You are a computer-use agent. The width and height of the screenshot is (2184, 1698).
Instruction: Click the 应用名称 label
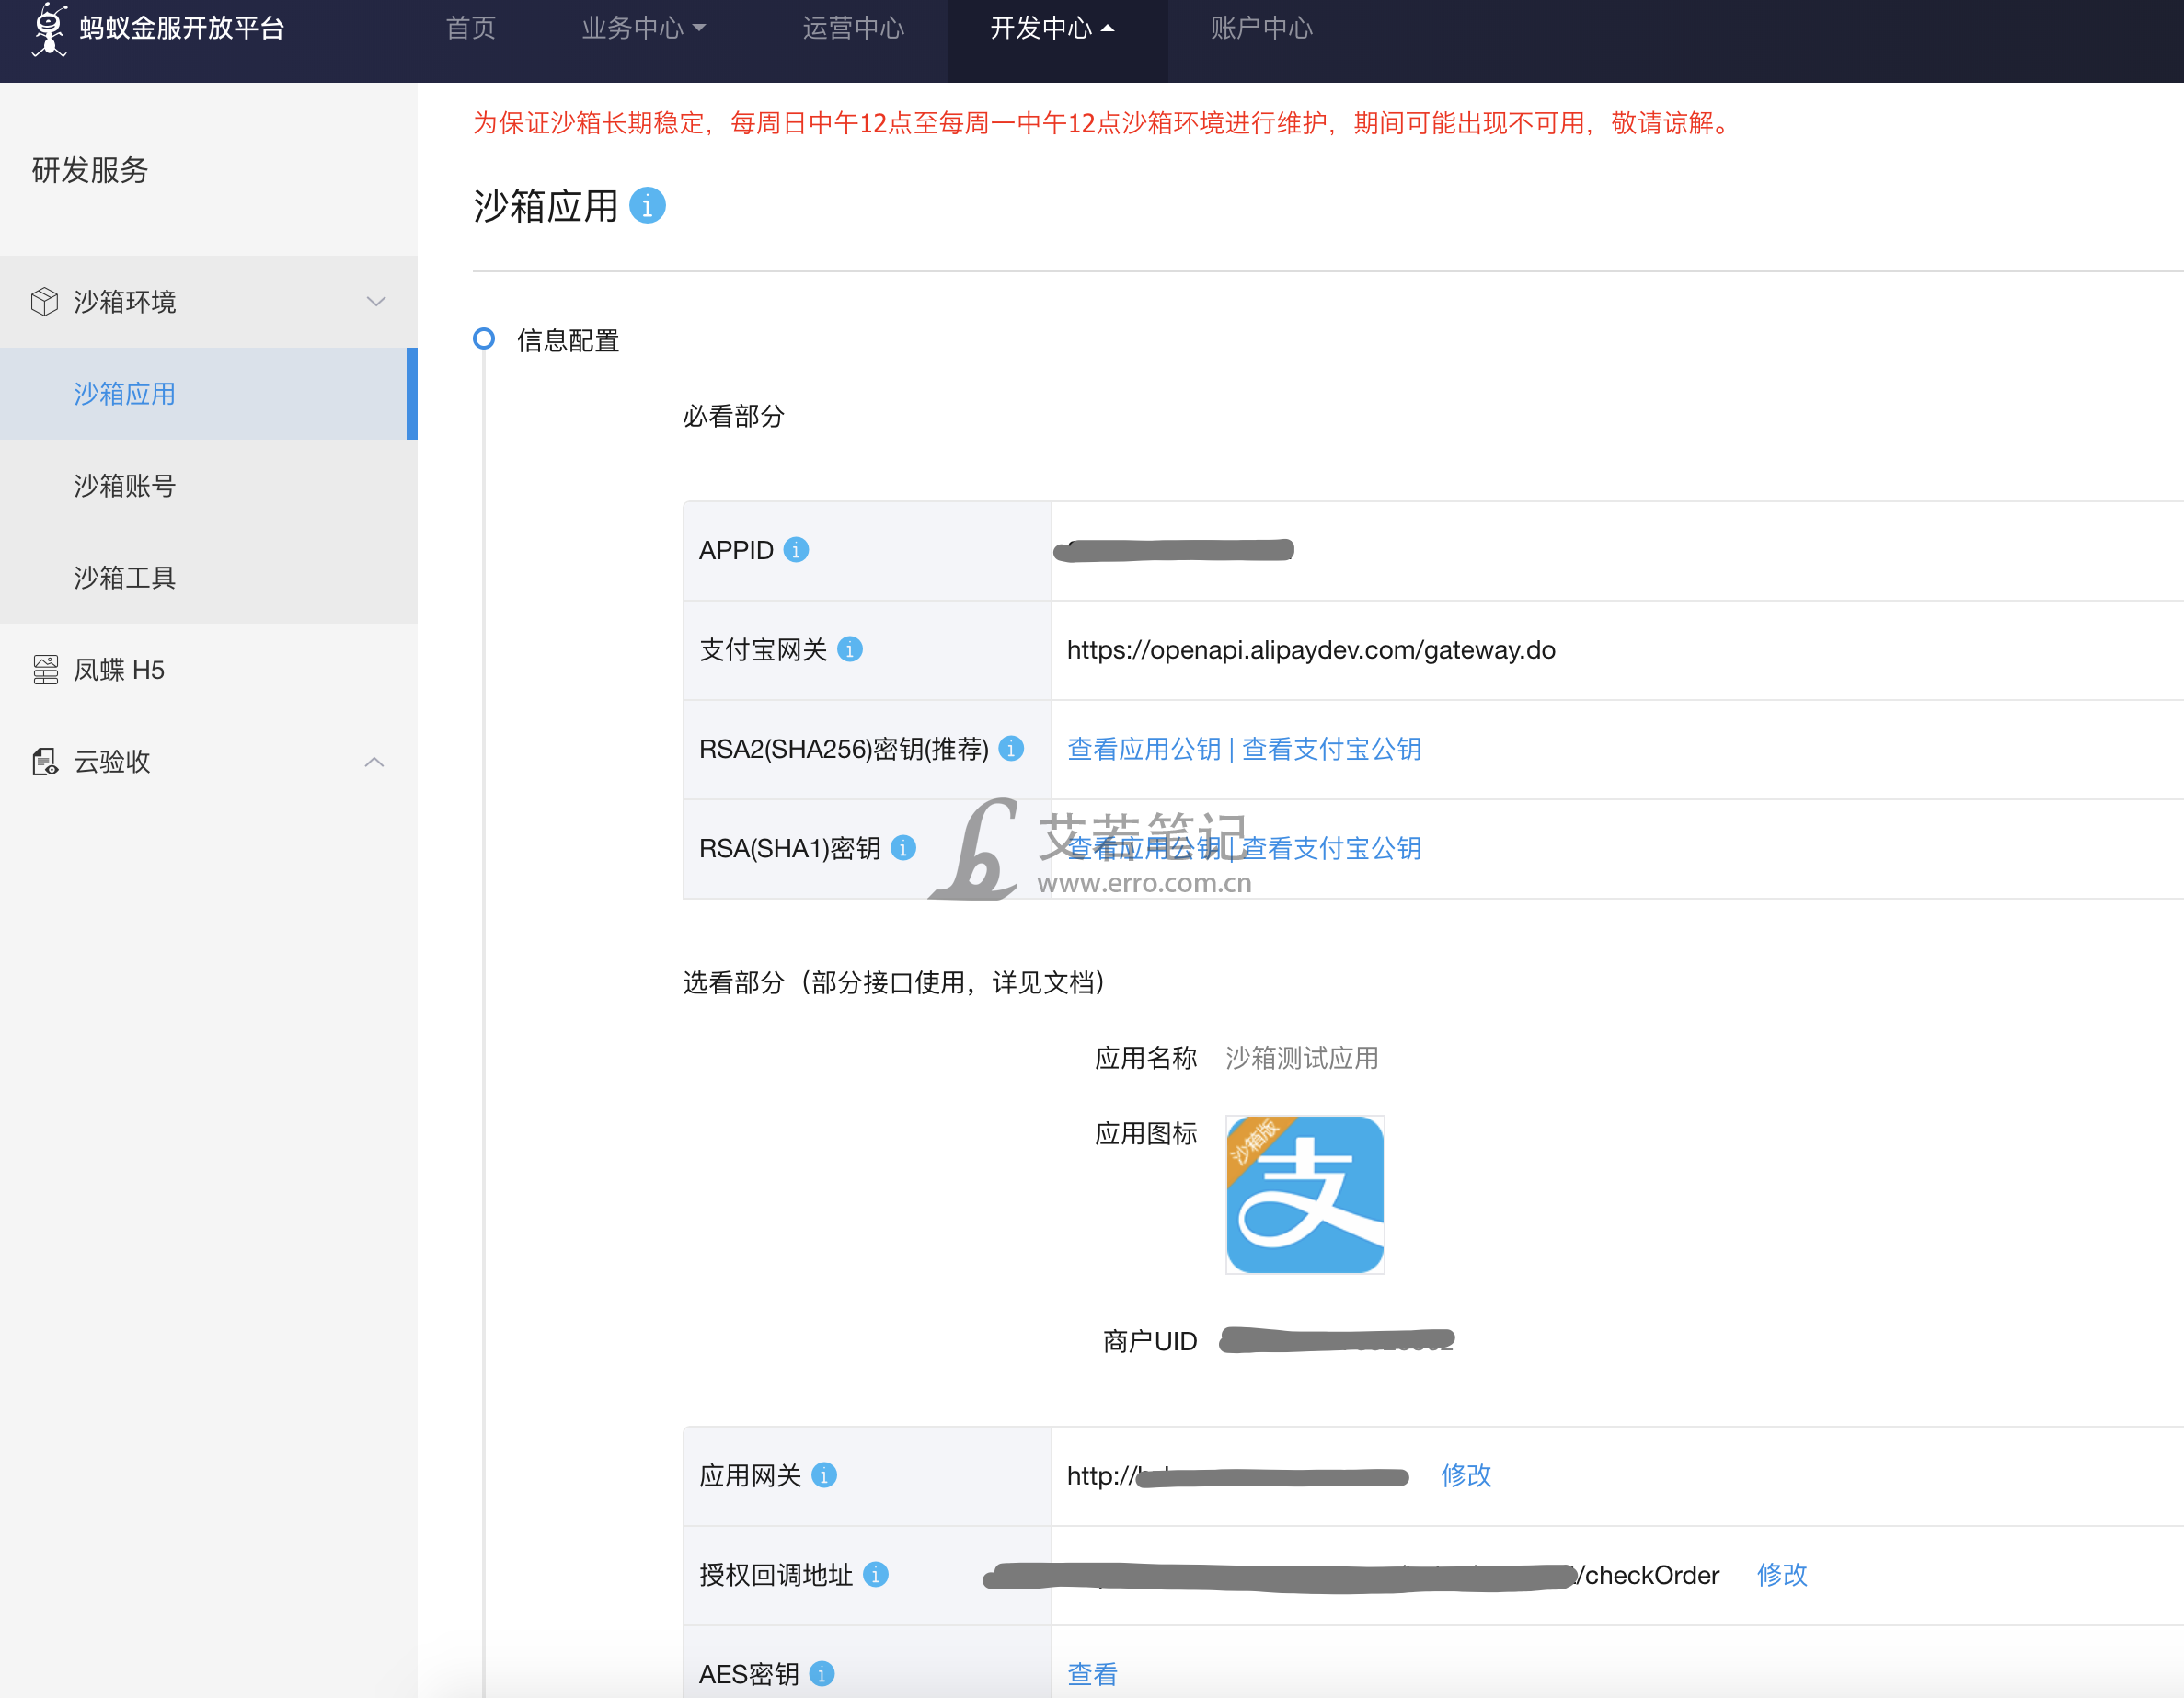[x=1146, y=1058]
